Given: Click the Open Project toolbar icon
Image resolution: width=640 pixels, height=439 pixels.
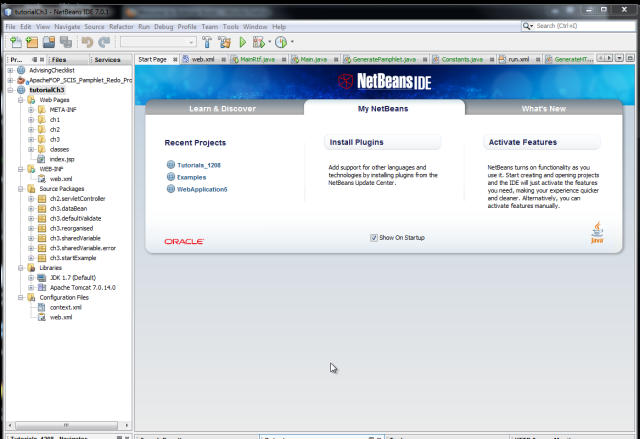Looking at the screenshot, I should (x=49, y=42).
